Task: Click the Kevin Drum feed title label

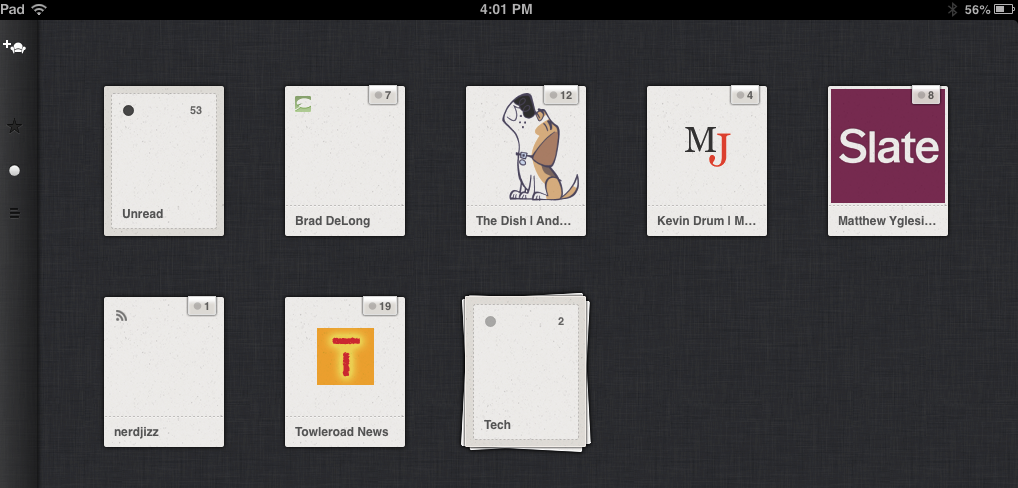Action: click(706, 221)
